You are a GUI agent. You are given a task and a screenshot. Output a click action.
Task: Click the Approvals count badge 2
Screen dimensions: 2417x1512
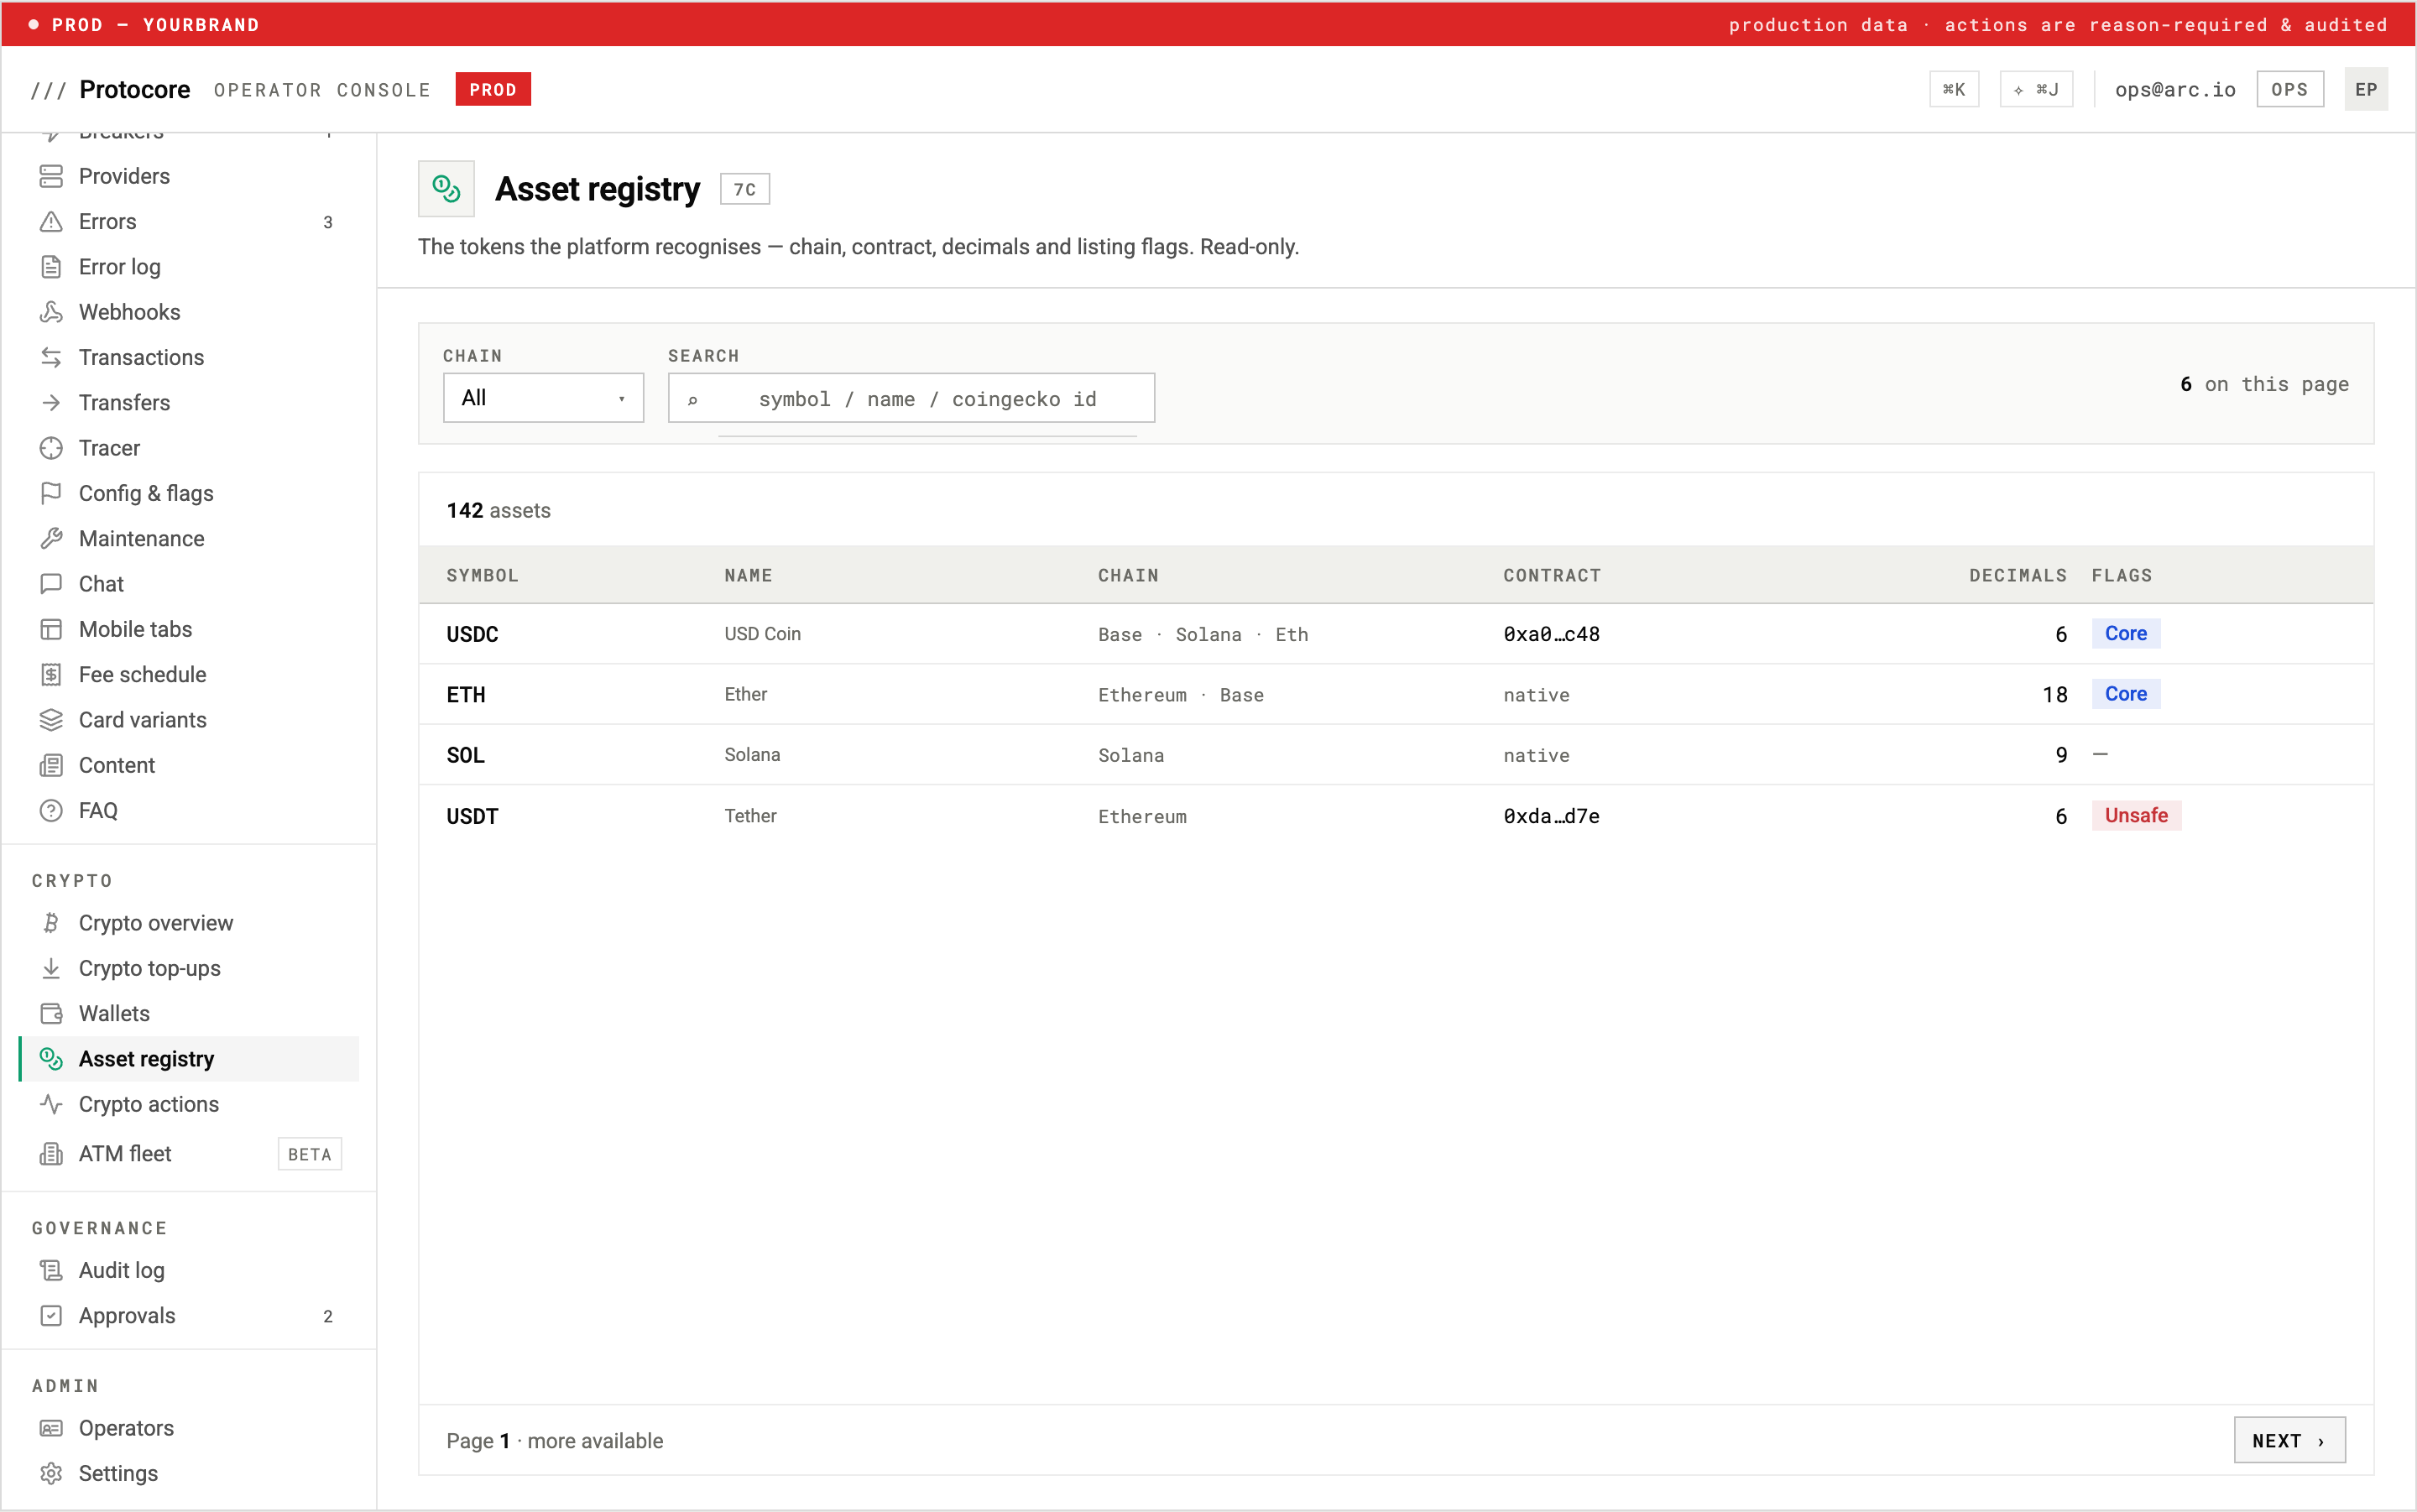coord(328,1316)
